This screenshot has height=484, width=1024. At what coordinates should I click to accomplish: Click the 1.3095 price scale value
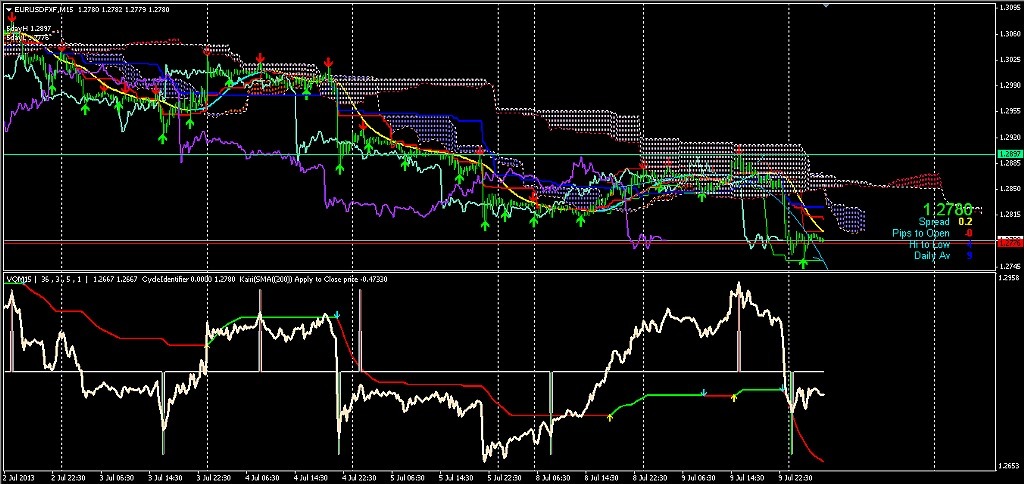tap(1010, 8)
